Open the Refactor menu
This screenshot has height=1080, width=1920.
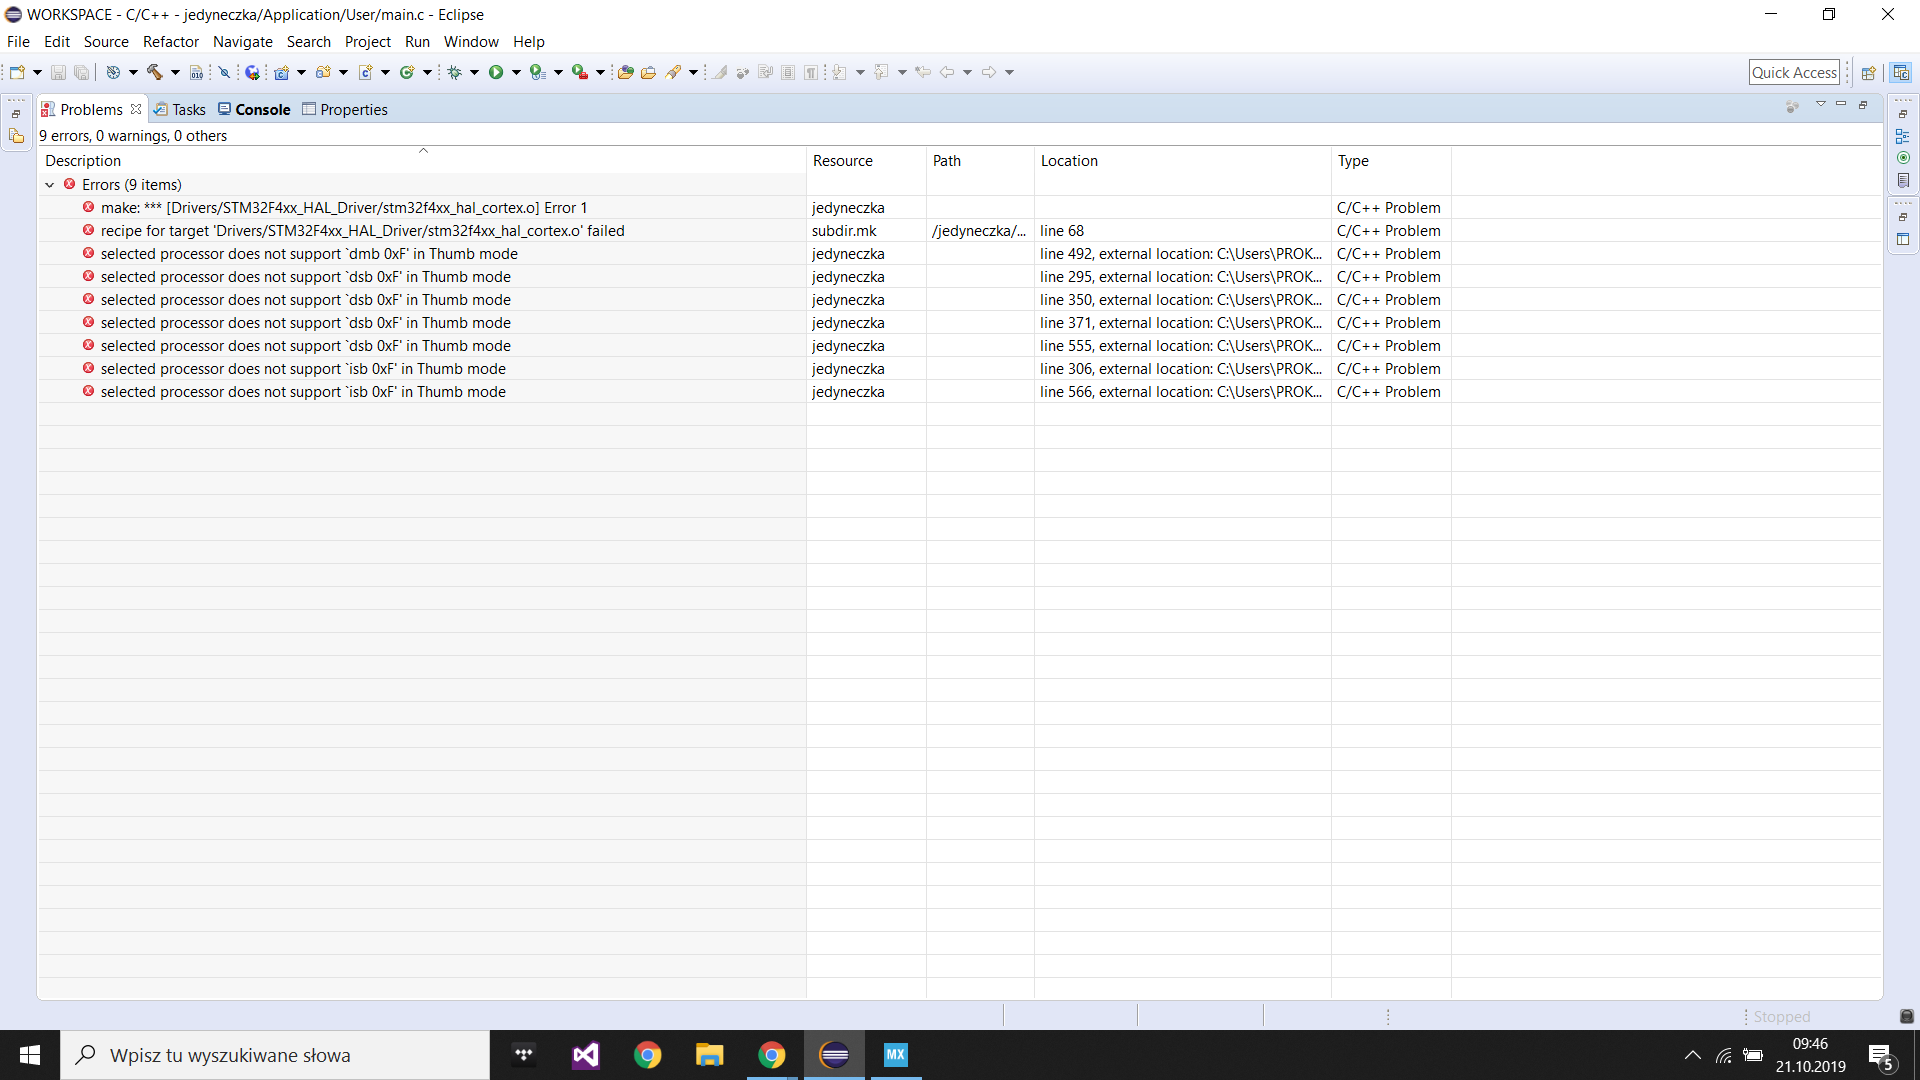pos(171,42)
